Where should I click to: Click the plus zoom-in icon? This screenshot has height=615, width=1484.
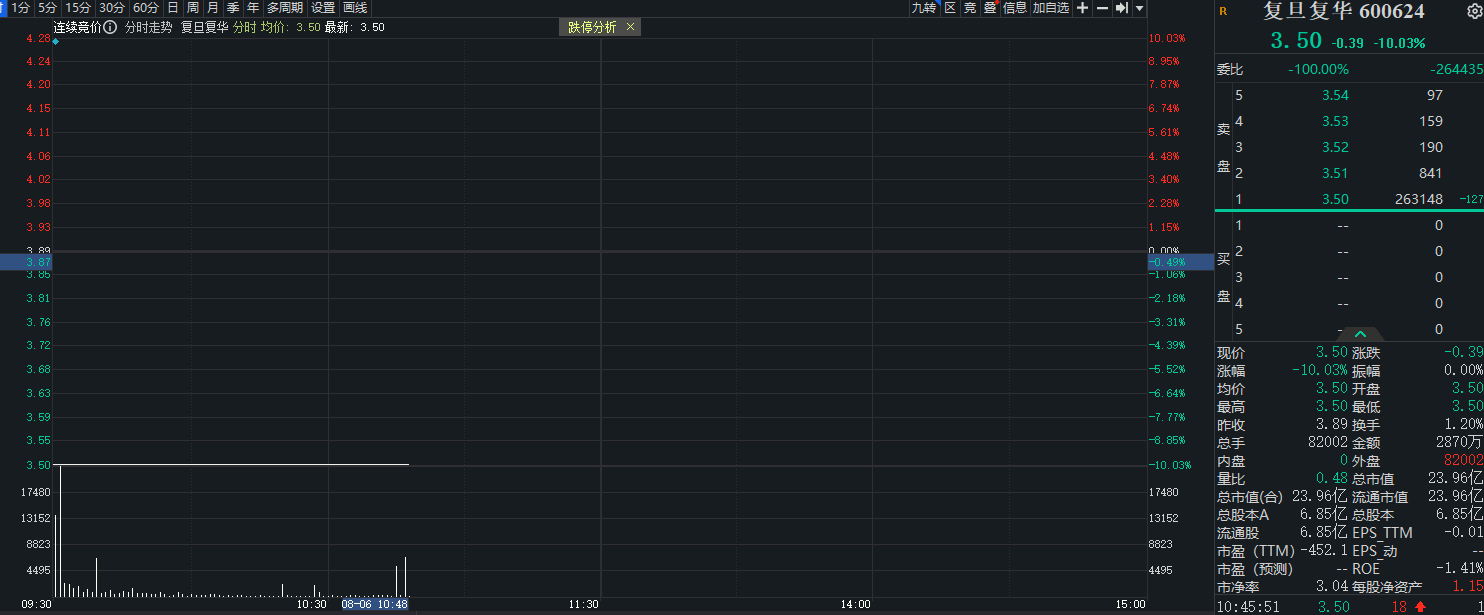click(1082, 8)
